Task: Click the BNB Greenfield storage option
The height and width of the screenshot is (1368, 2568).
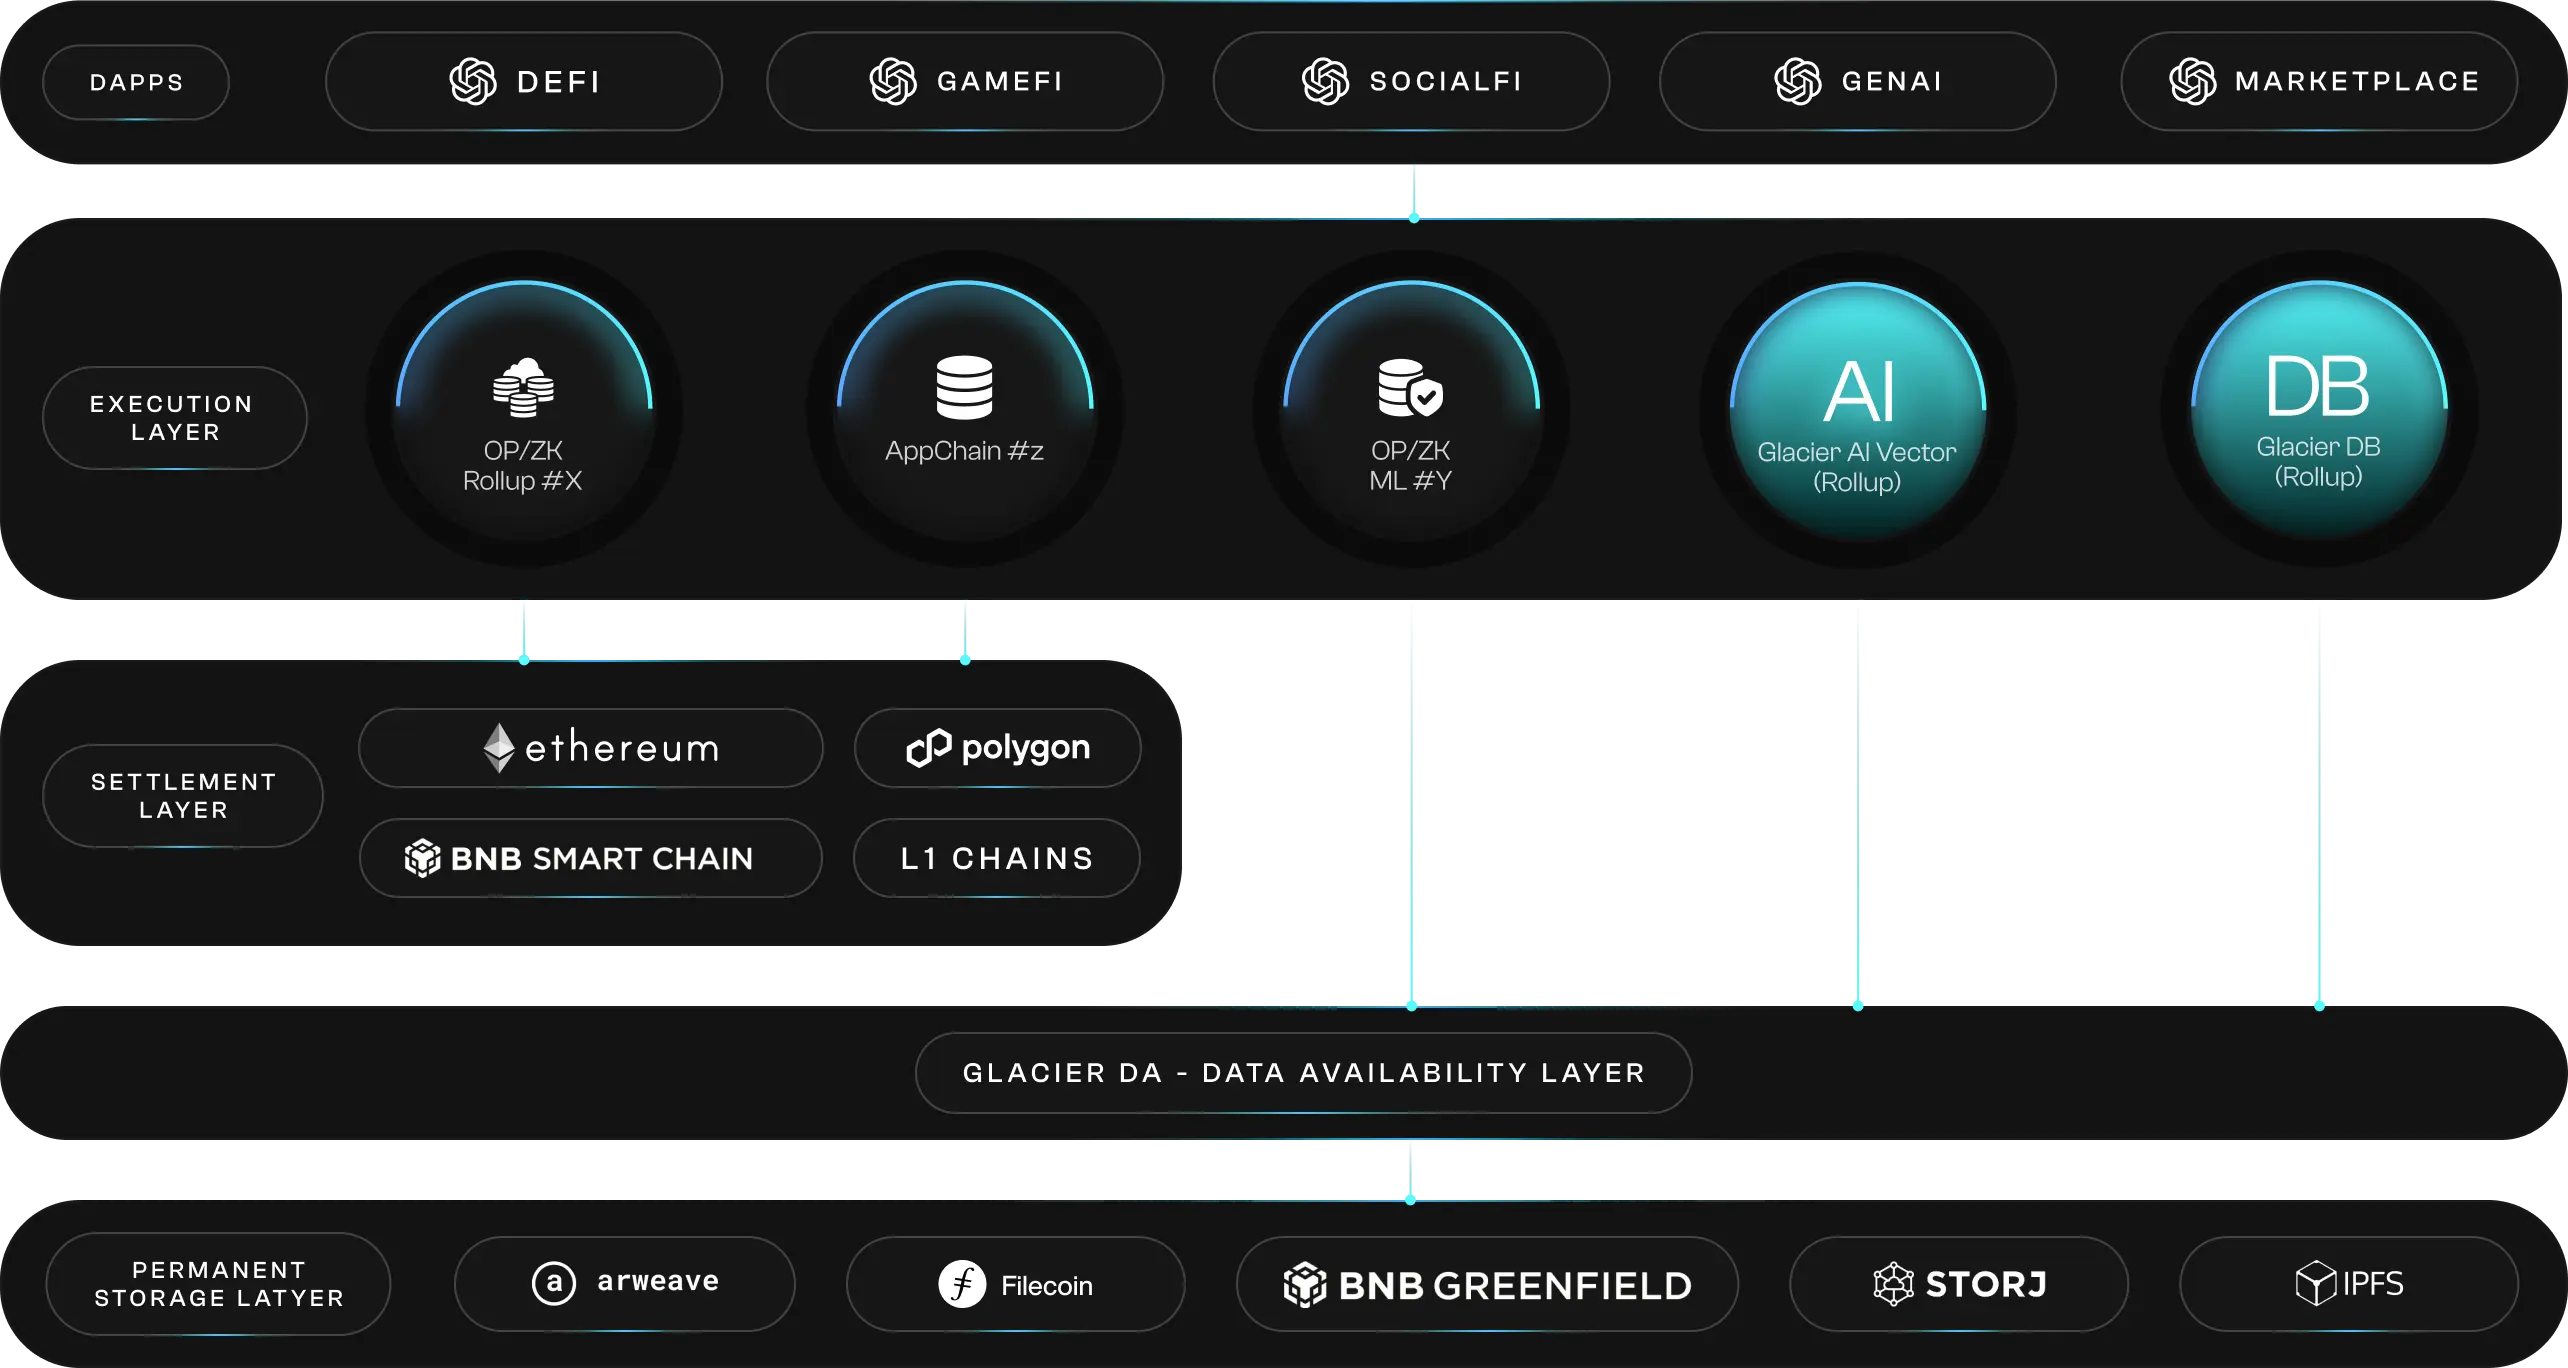Action: click(x=1486, y=1283)
